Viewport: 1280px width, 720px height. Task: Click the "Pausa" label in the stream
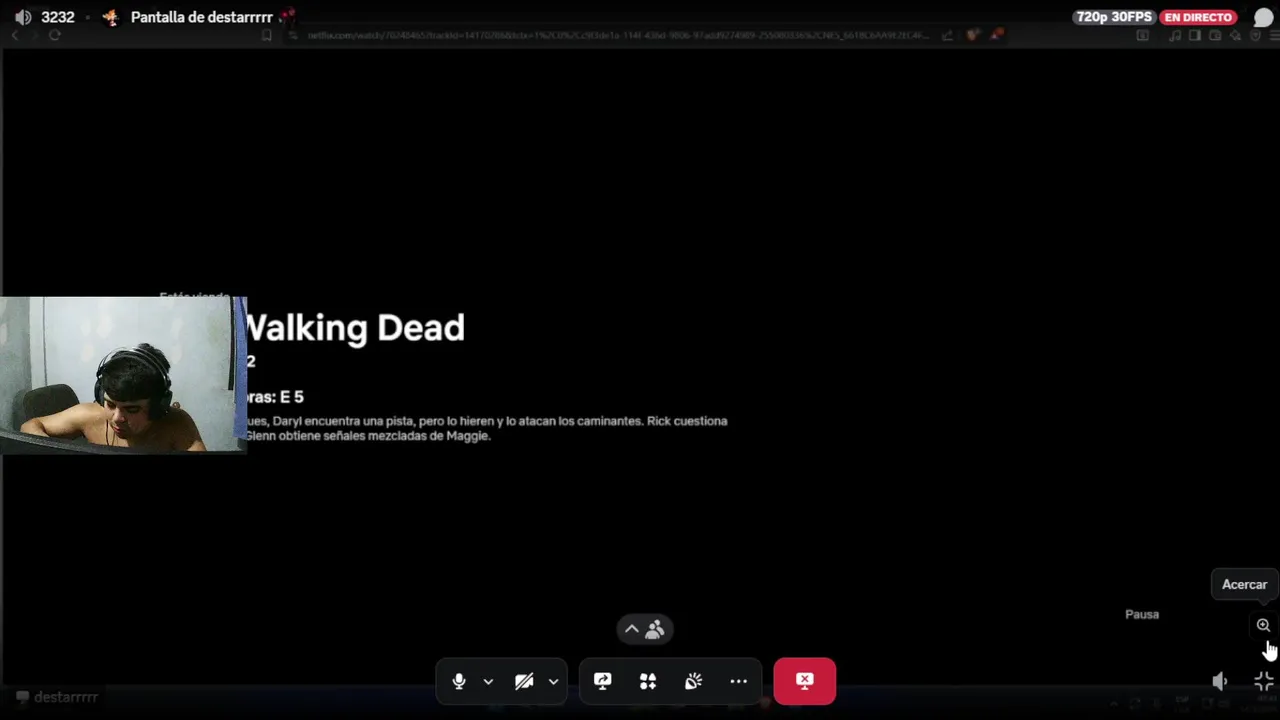1142,614
